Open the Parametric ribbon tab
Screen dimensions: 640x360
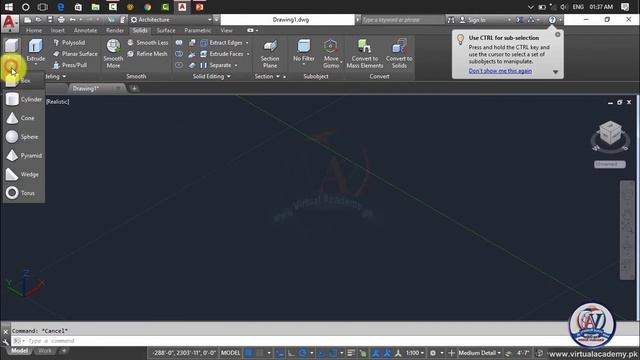pos(198,30)
